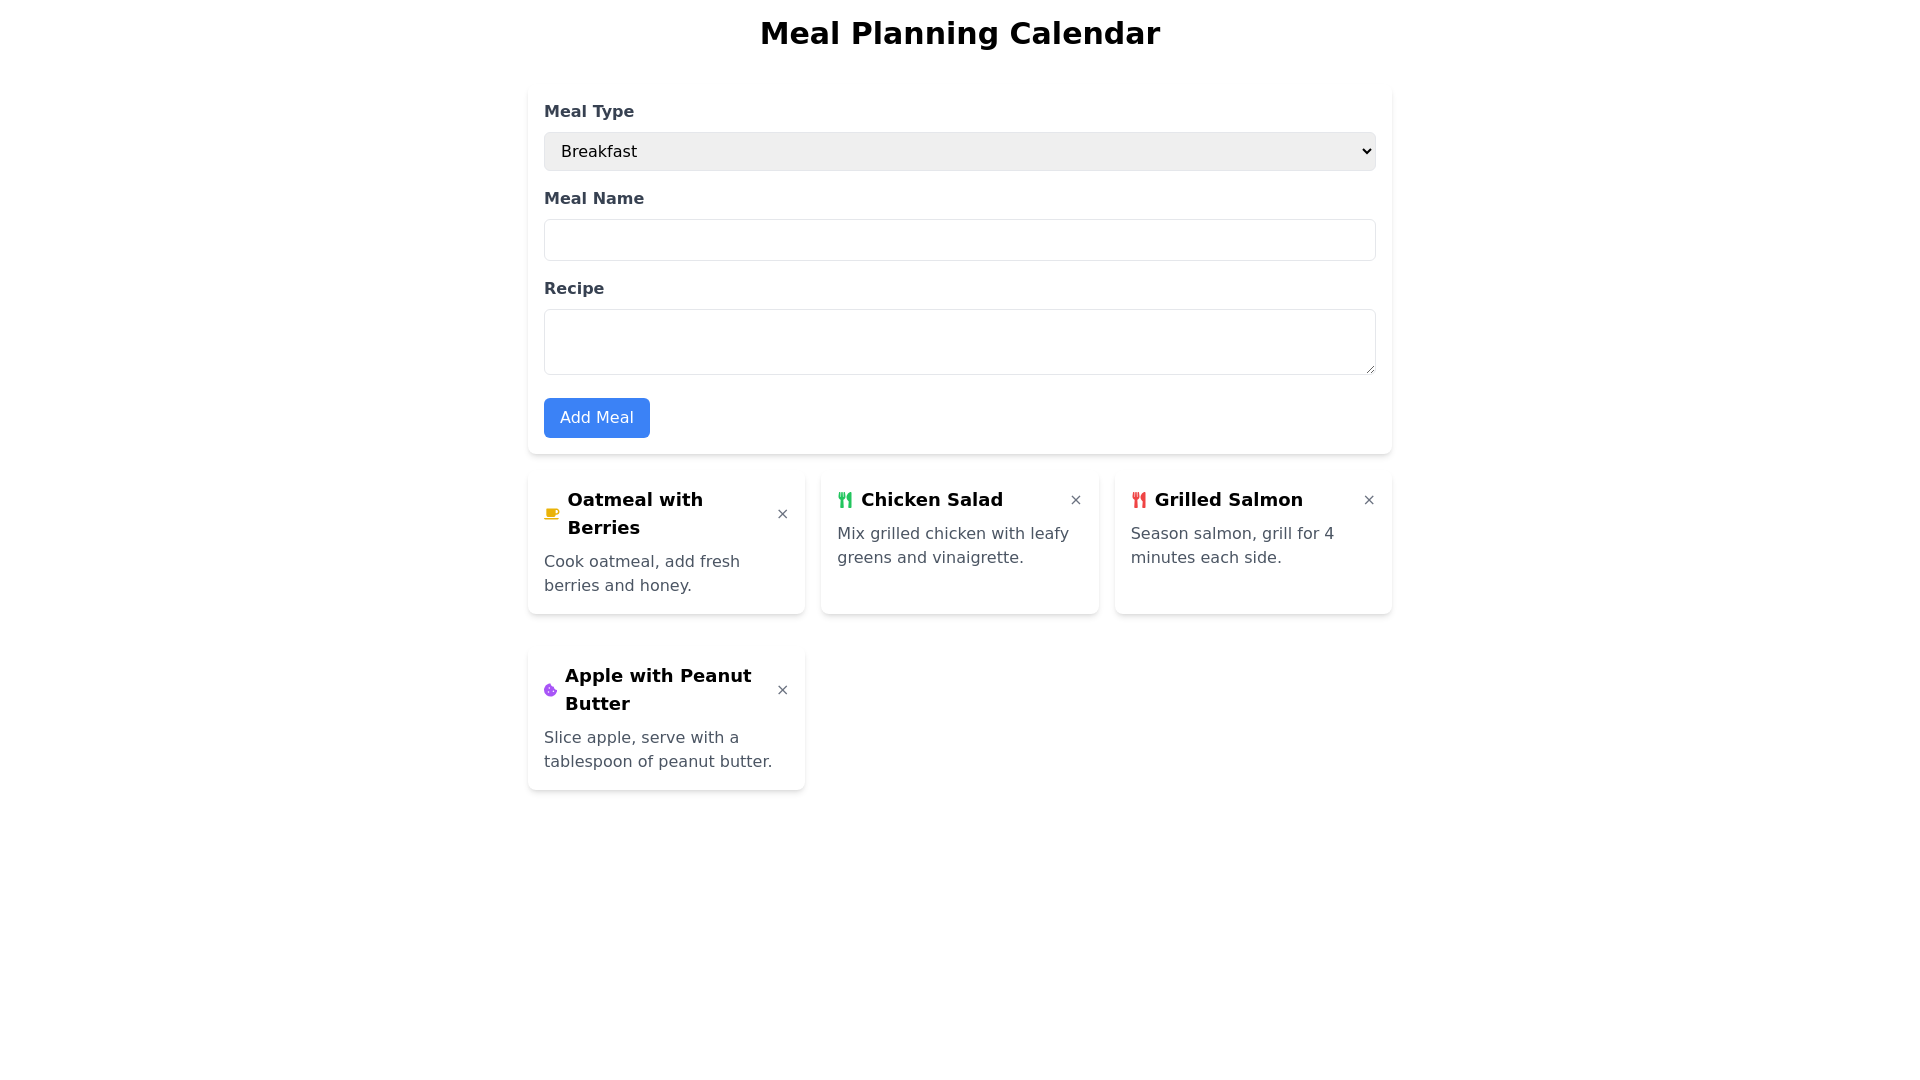Click the Meal Planning Calendar heading

(x=959, y=34)
